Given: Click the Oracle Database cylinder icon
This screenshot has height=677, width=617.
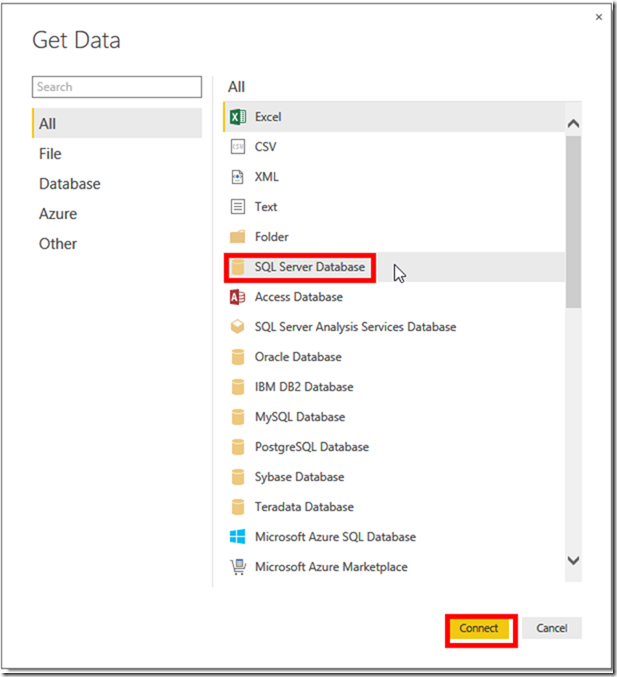Looking at the screenshot, I should [237, 357].
